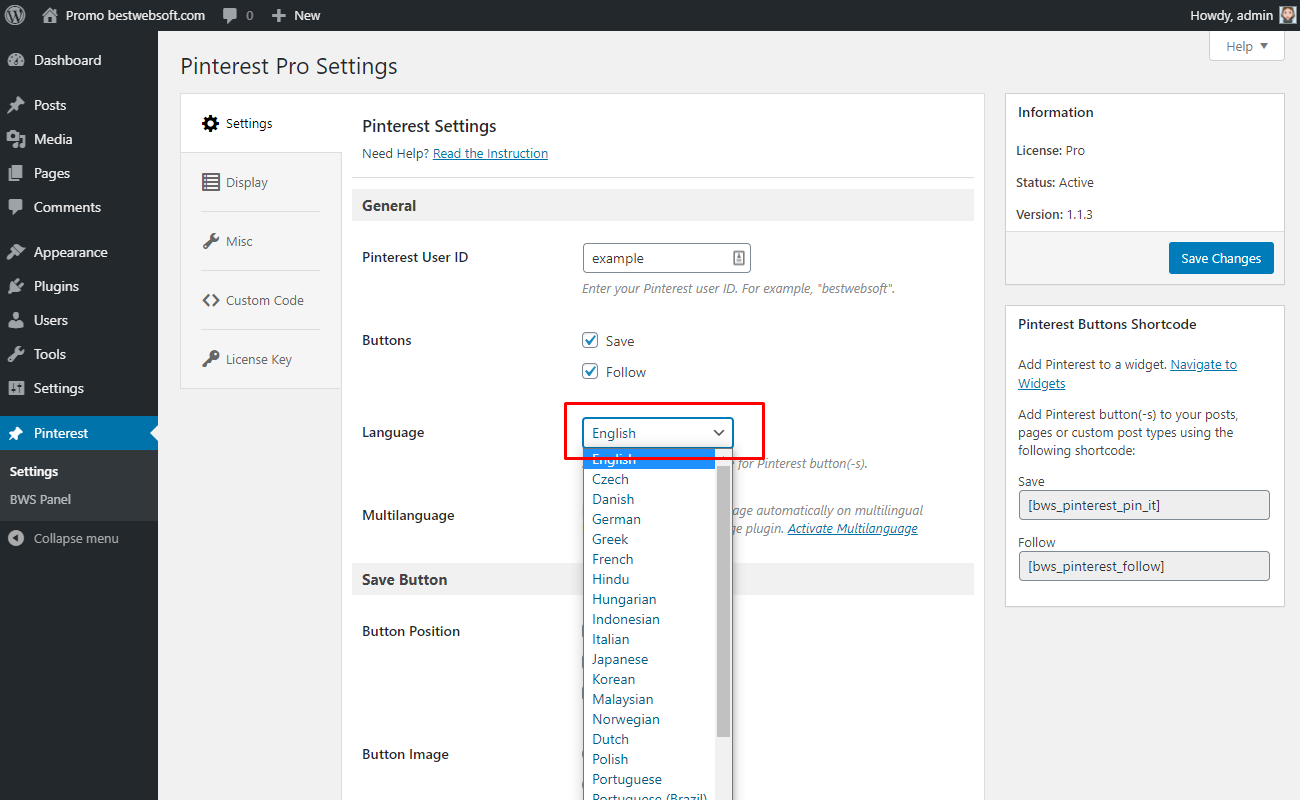Click the Display tab list icon
Viewport: 1300px width, 800px height.
pyautogui.click(x=210, y=182)
